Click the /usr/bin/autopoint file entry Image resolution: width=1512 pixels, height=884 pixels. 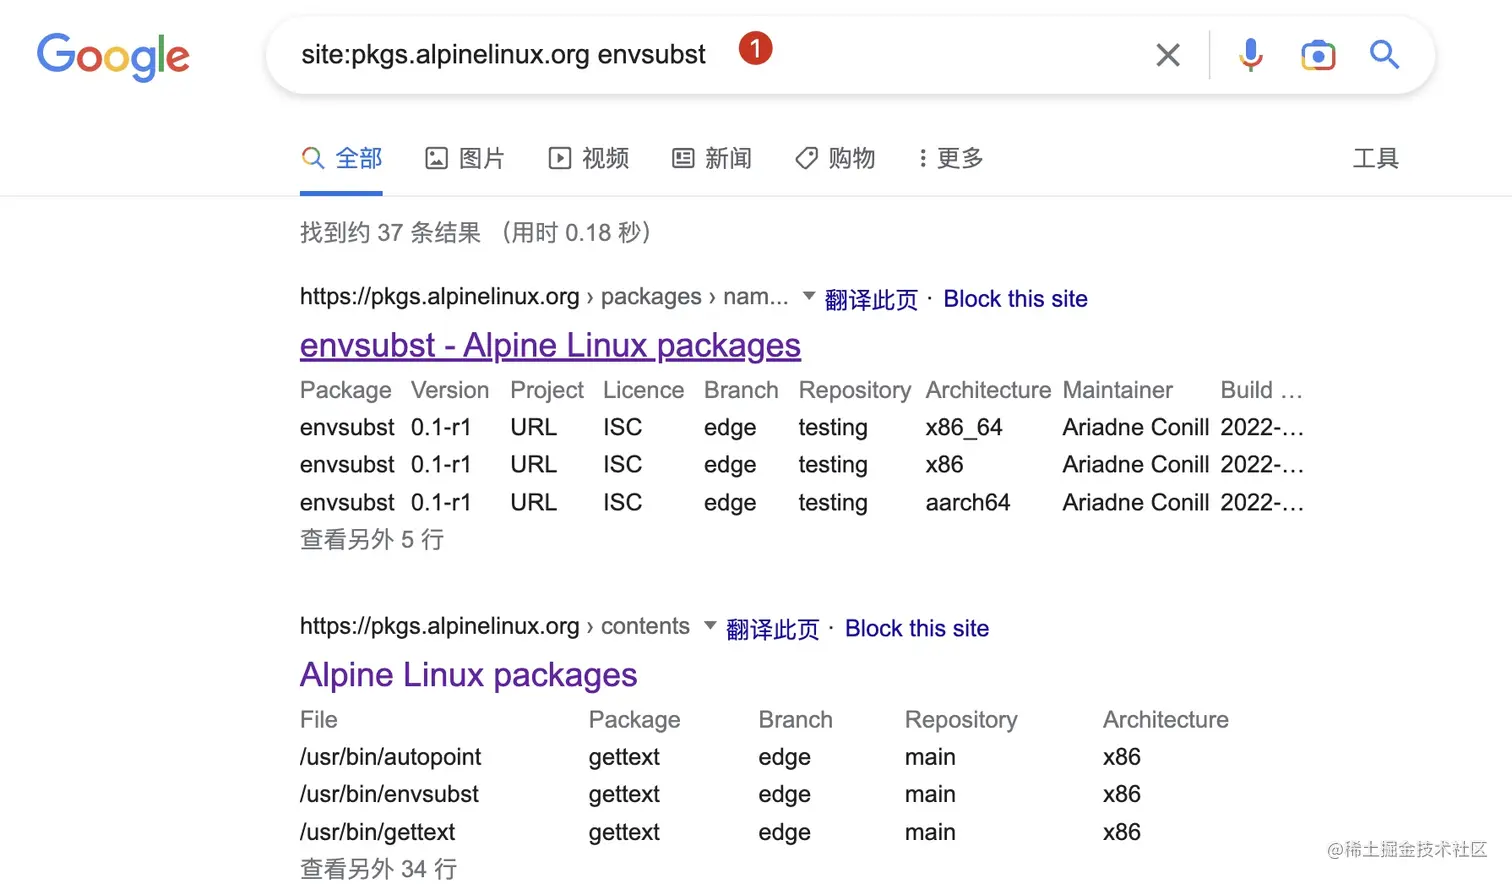(391, 757)
